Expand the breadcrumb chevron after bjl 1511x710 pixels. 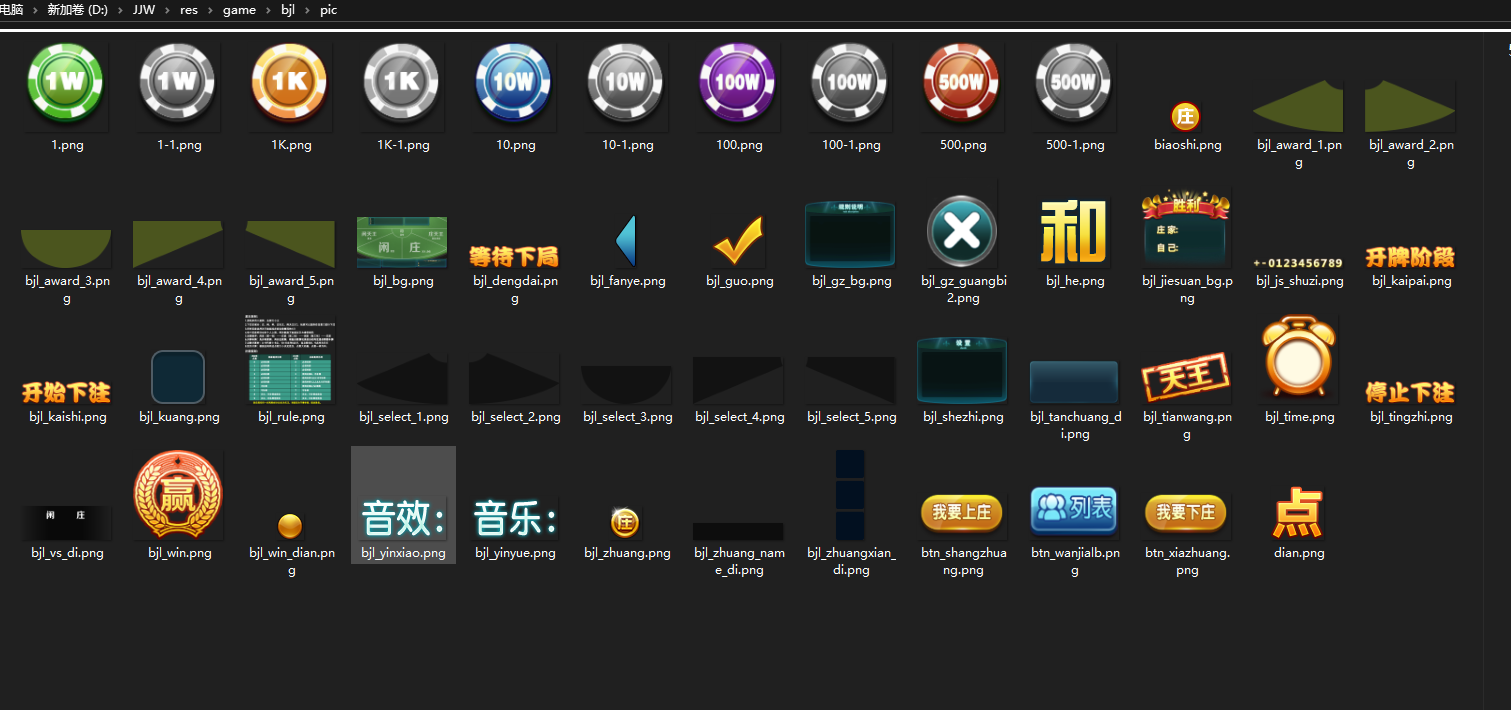click(307, 10)
